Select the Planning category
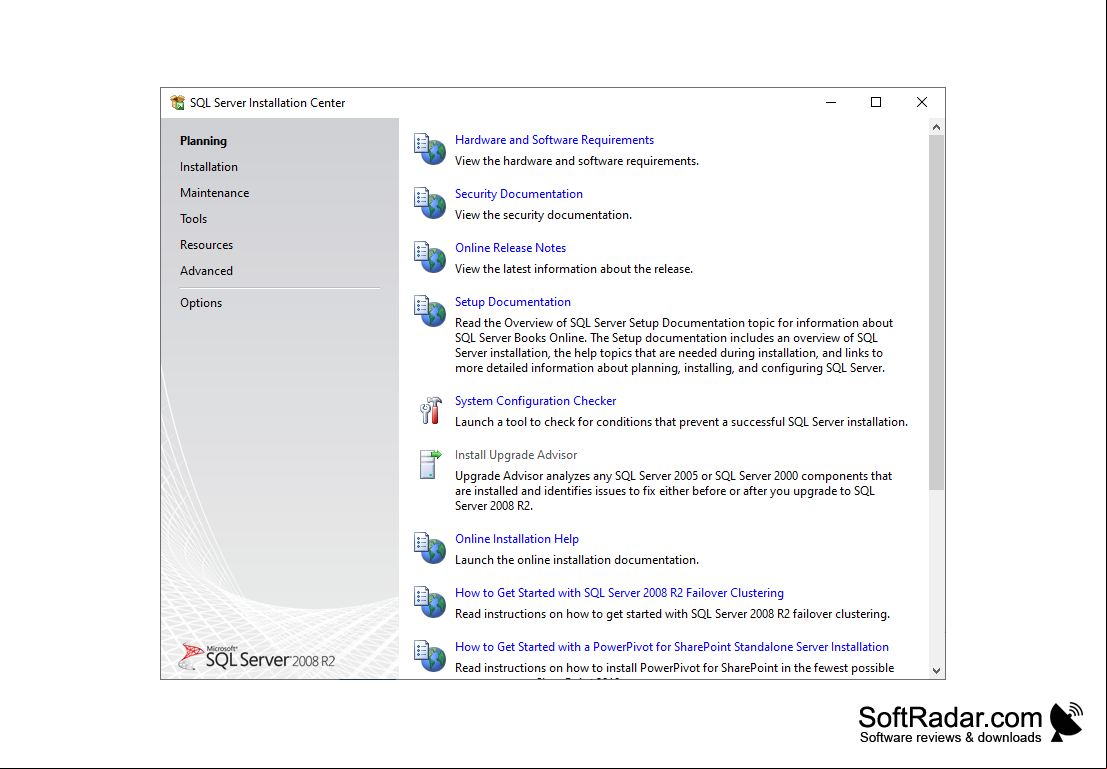The image size is (1107, 769). (203, 141)
